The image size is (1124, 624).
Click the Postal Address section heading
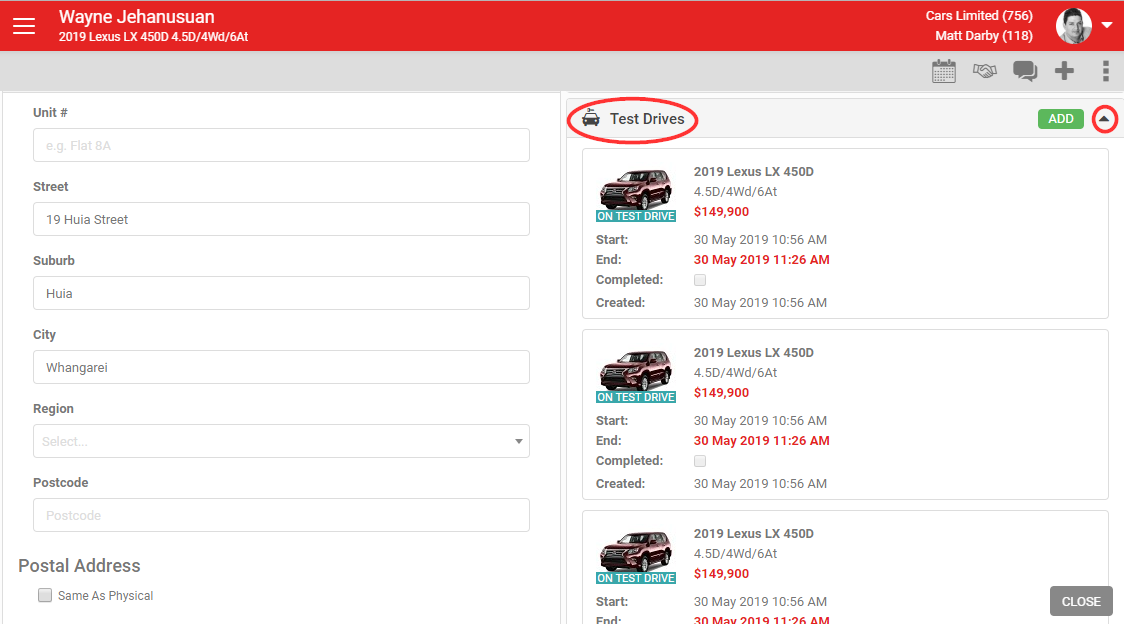[79, 565]
